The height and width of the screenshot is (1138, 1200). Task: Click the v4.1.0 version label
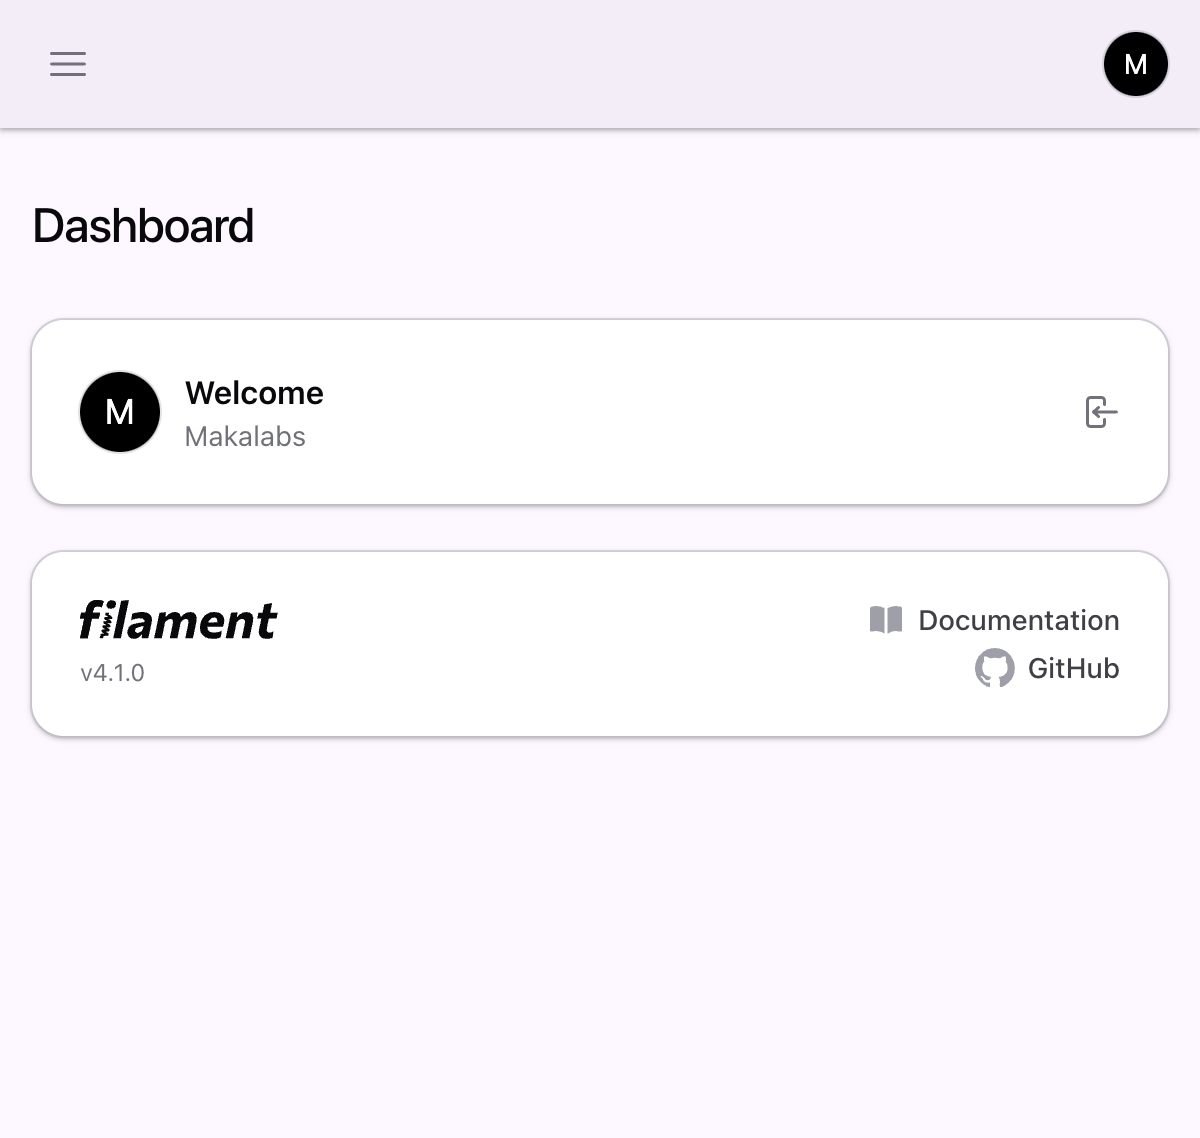[x=113, y=672]
